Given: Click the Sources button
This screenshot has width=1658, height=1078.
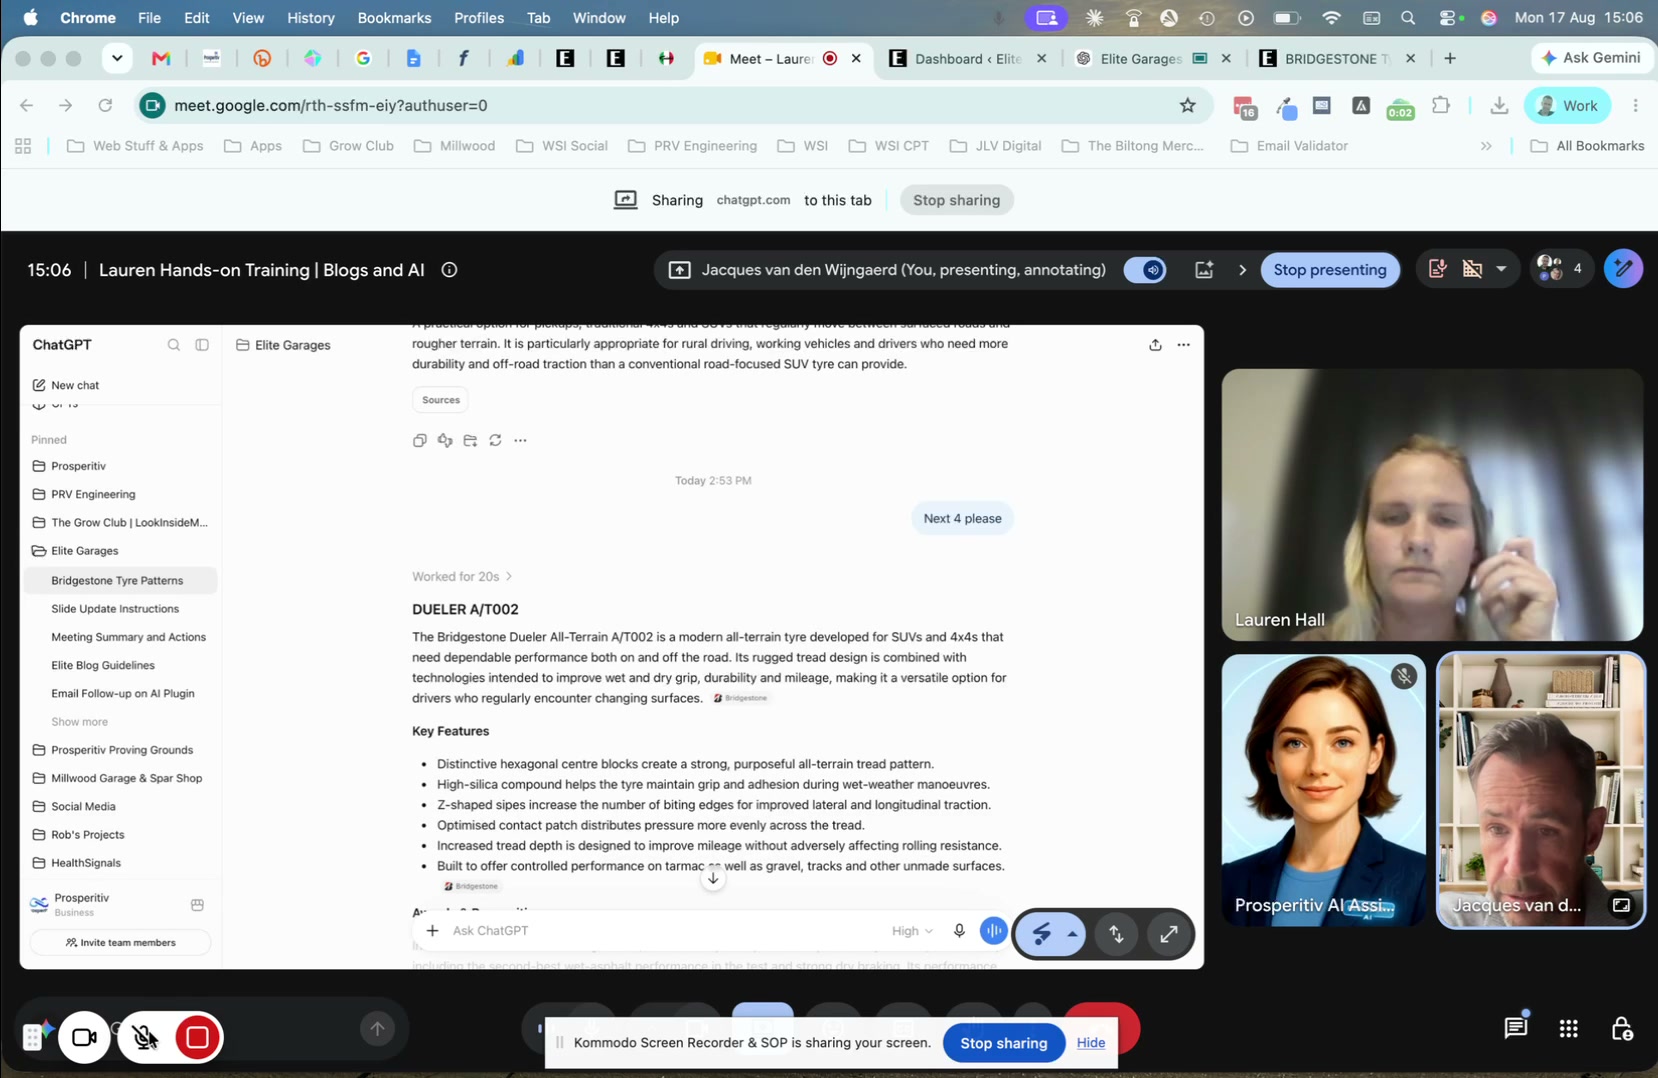Looking at the screenshot, I should point(441,400).
